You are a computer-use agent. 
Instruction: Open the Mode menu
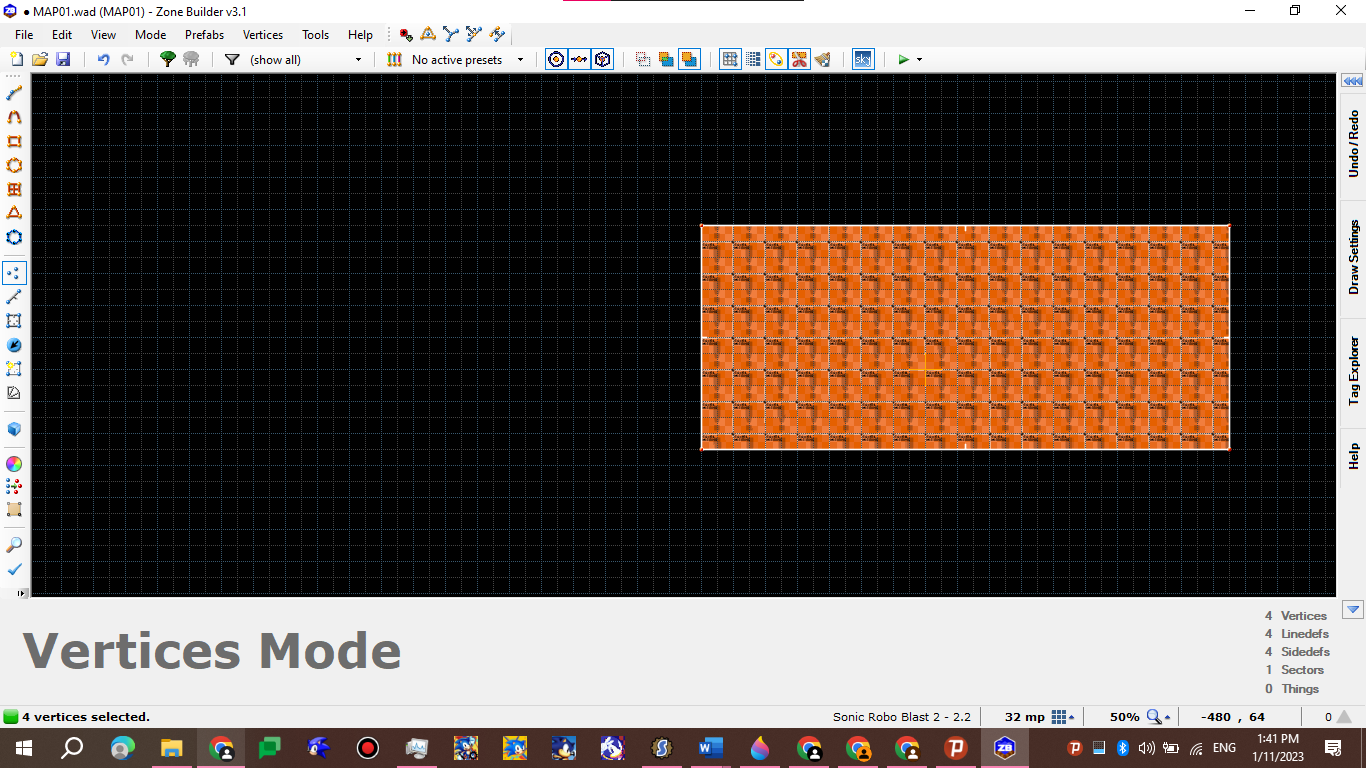pos(151,34)
